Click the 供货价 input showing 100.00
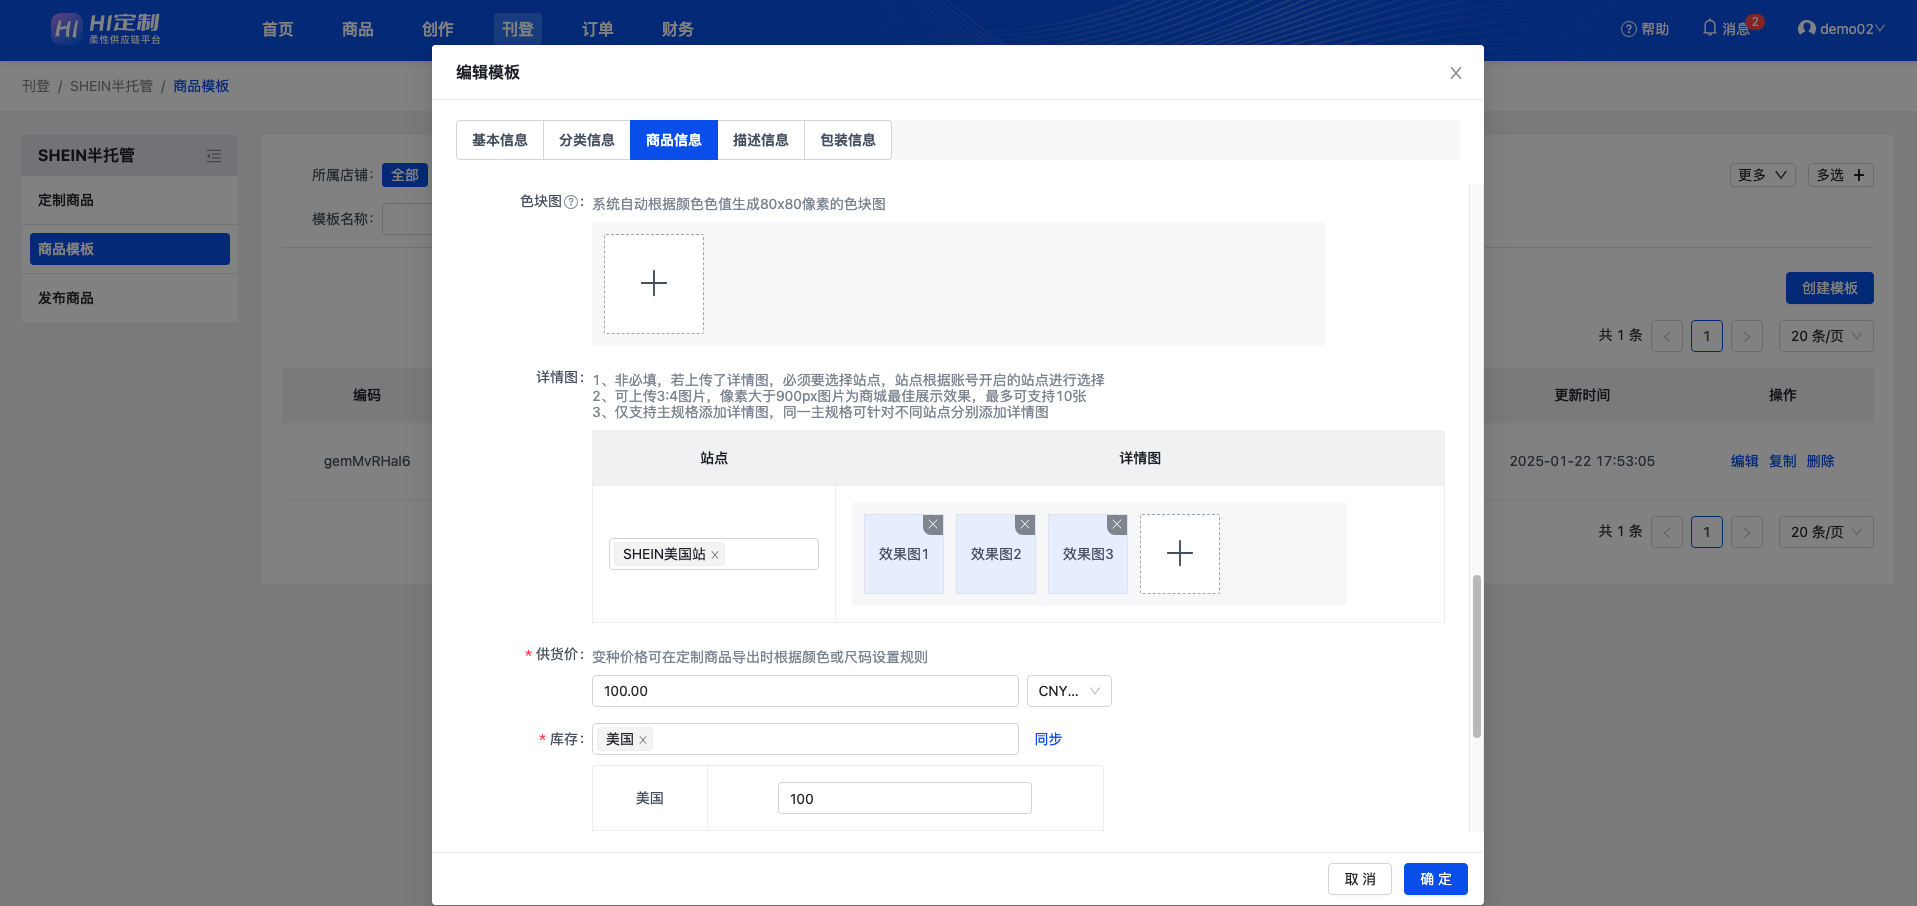 [x=805, y=691]
